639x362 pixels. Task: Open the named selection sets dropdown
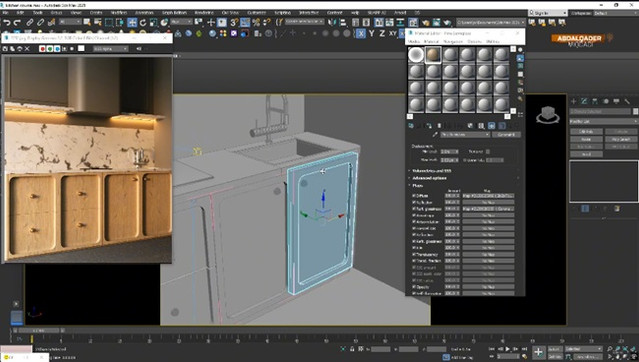[x=304, y=22]
